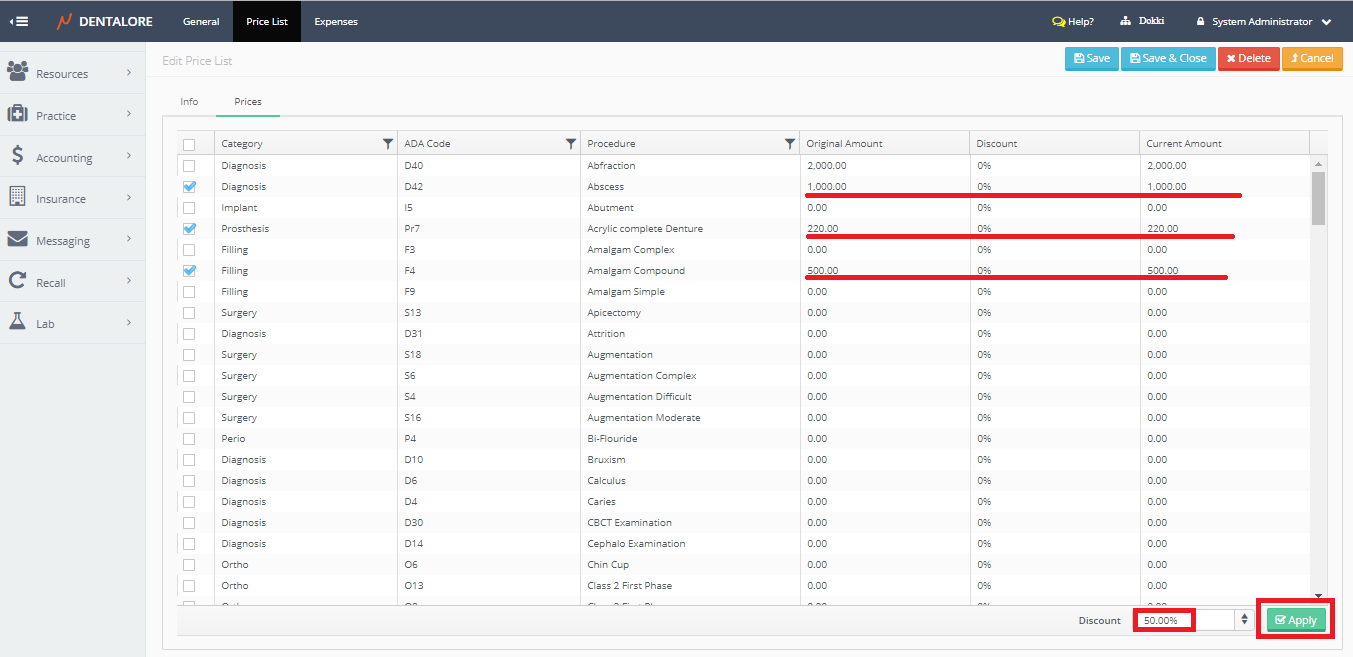Click the sidebar collapse hamburger icon

(x=18, y=21)
